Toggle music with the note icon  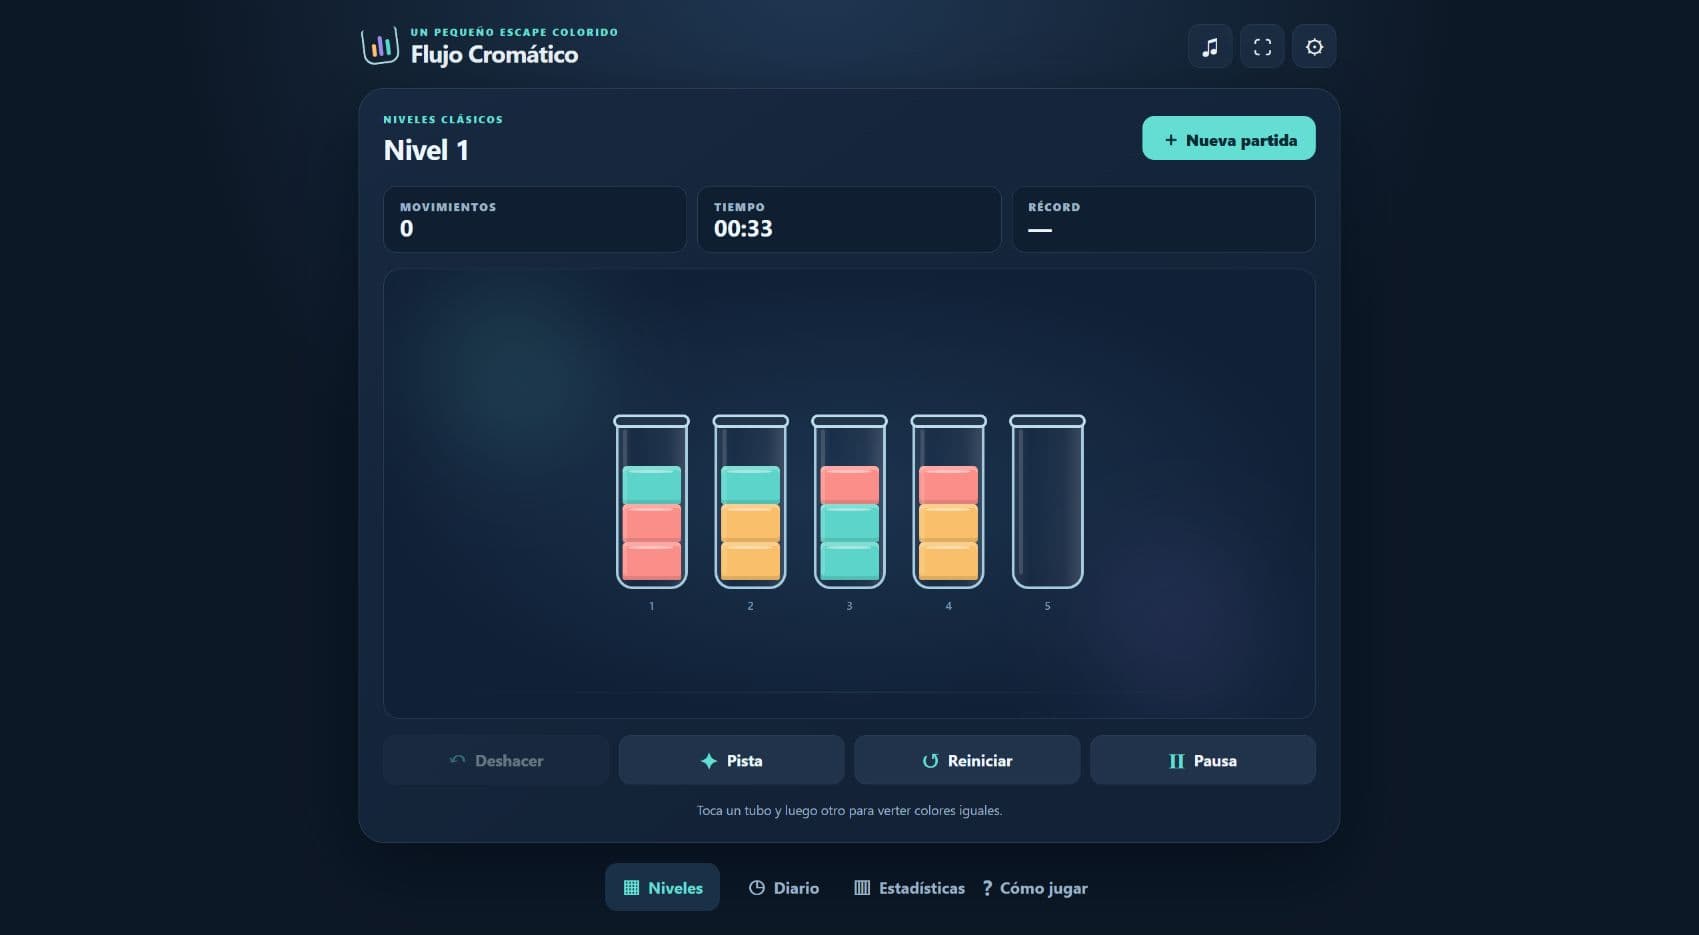(1210, 47)
